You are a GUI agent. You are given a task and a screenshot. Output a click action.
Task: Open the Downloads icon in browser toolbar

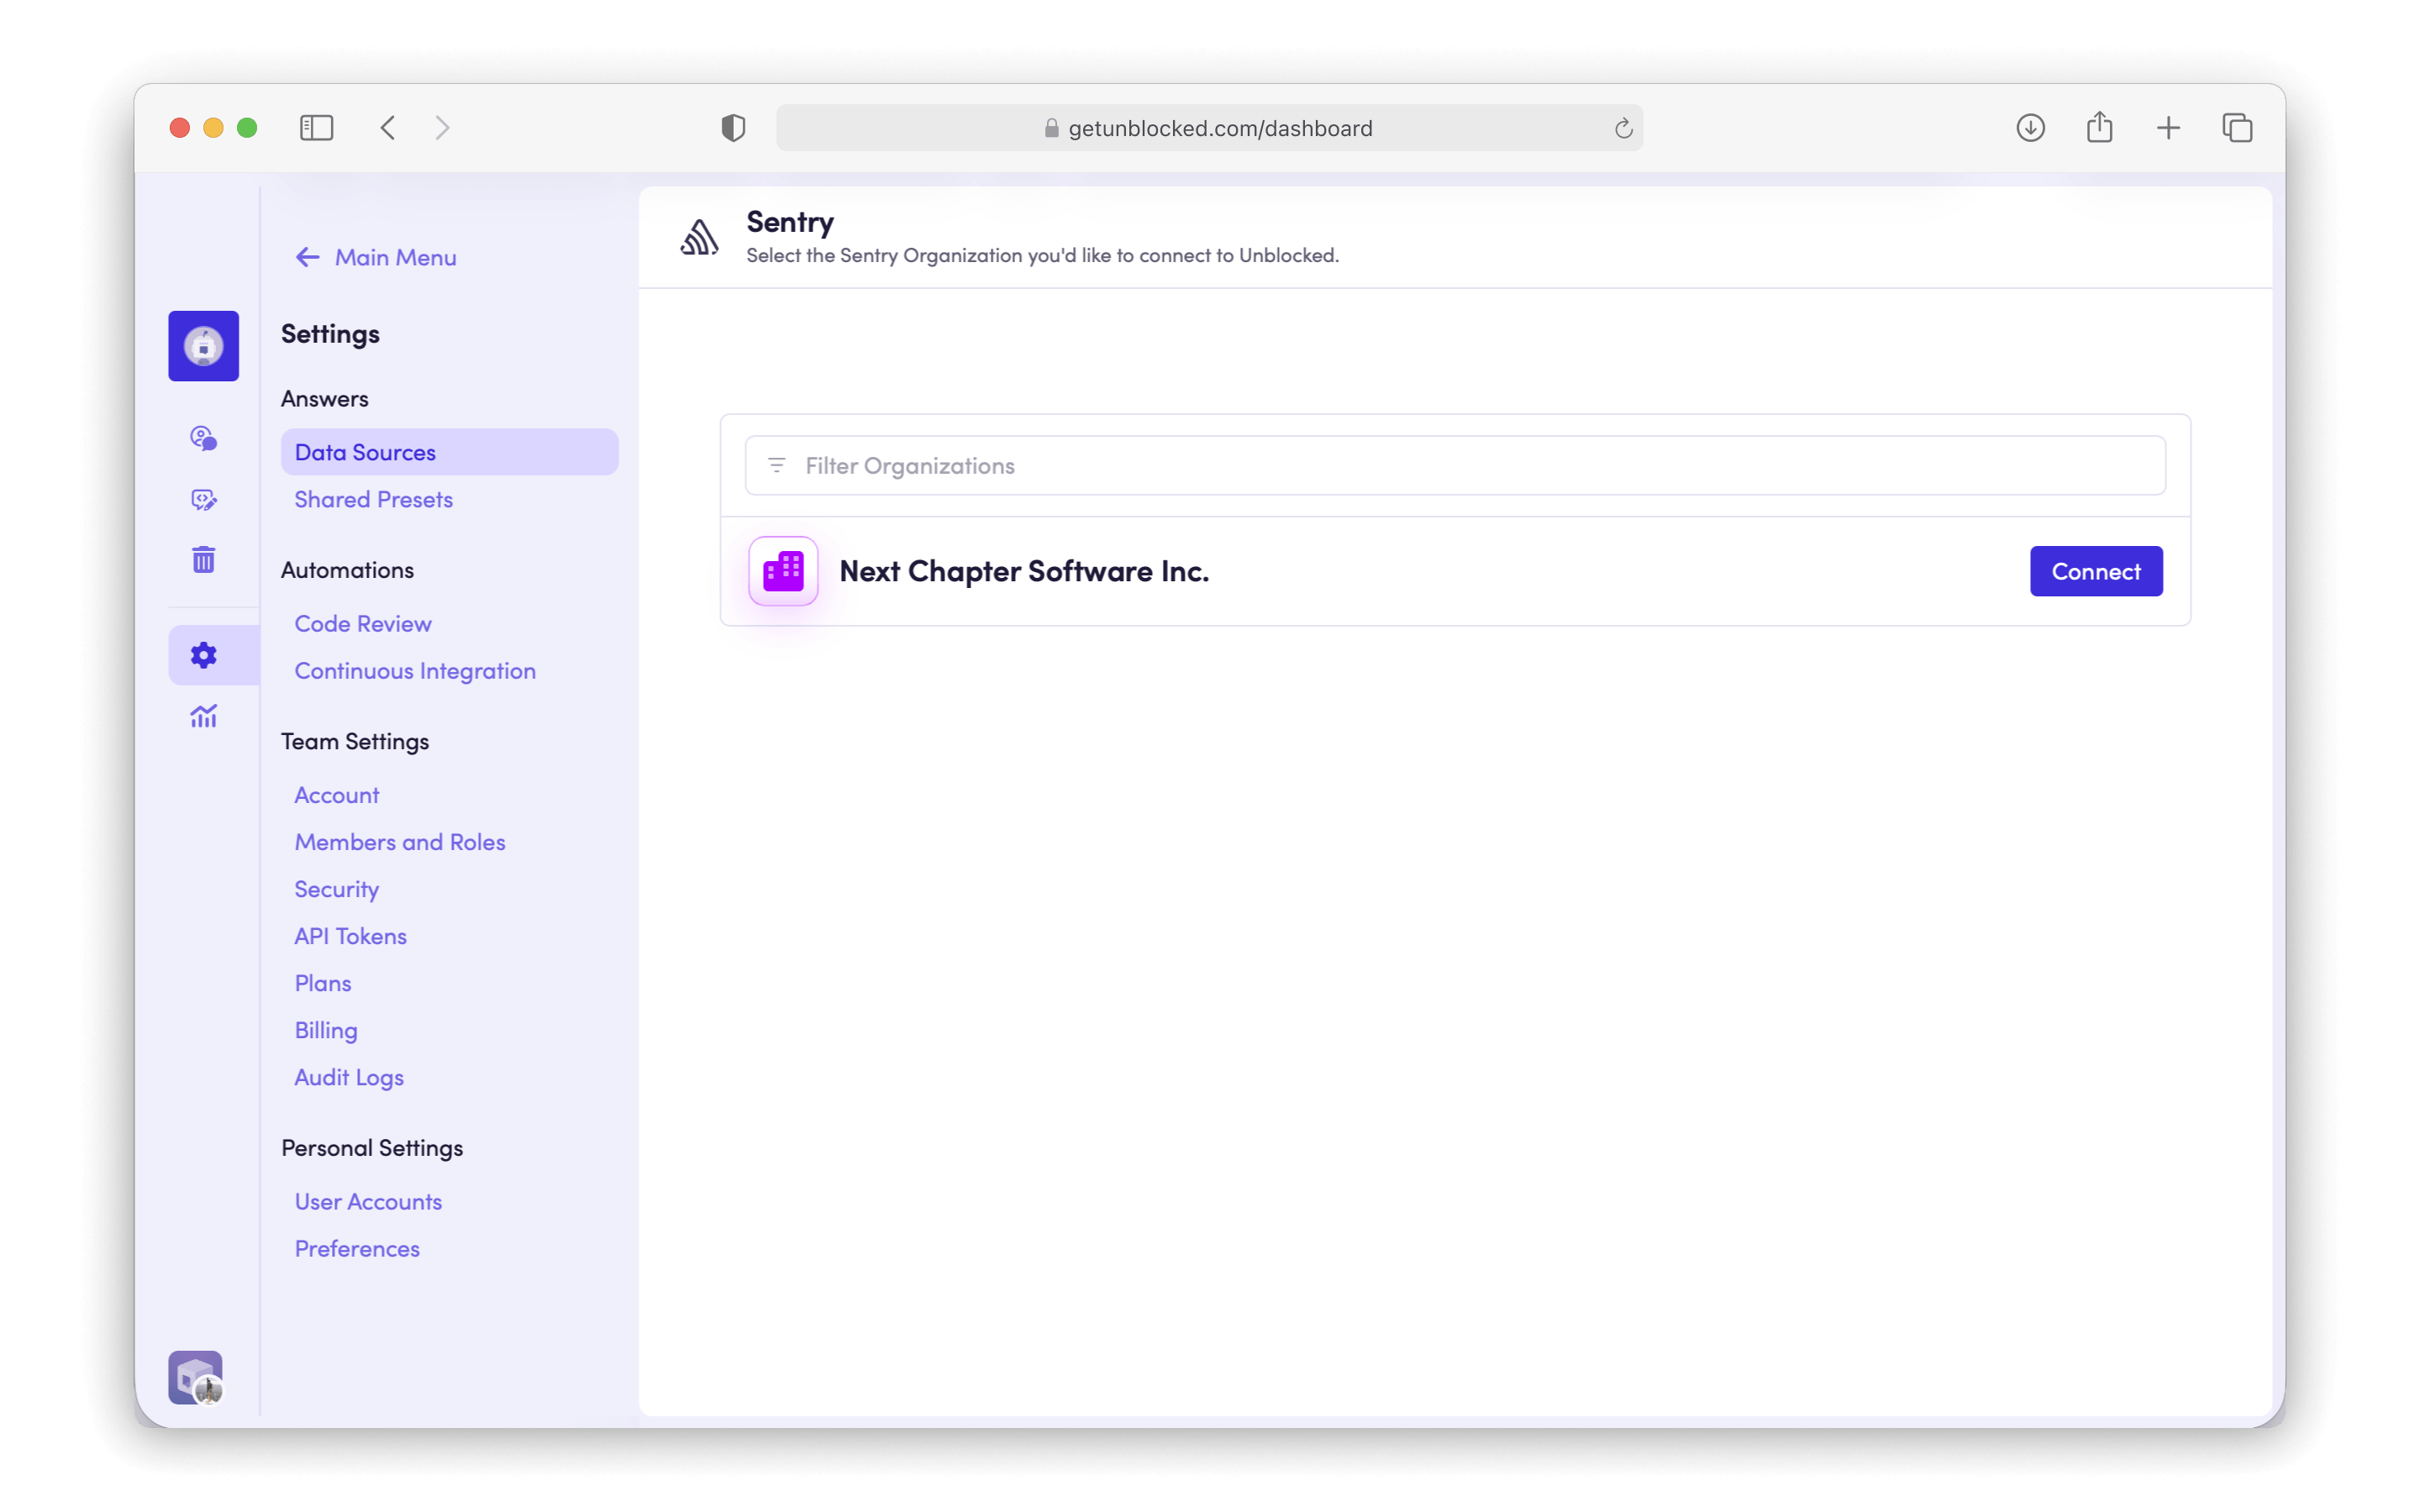[x=2031, y=127]
